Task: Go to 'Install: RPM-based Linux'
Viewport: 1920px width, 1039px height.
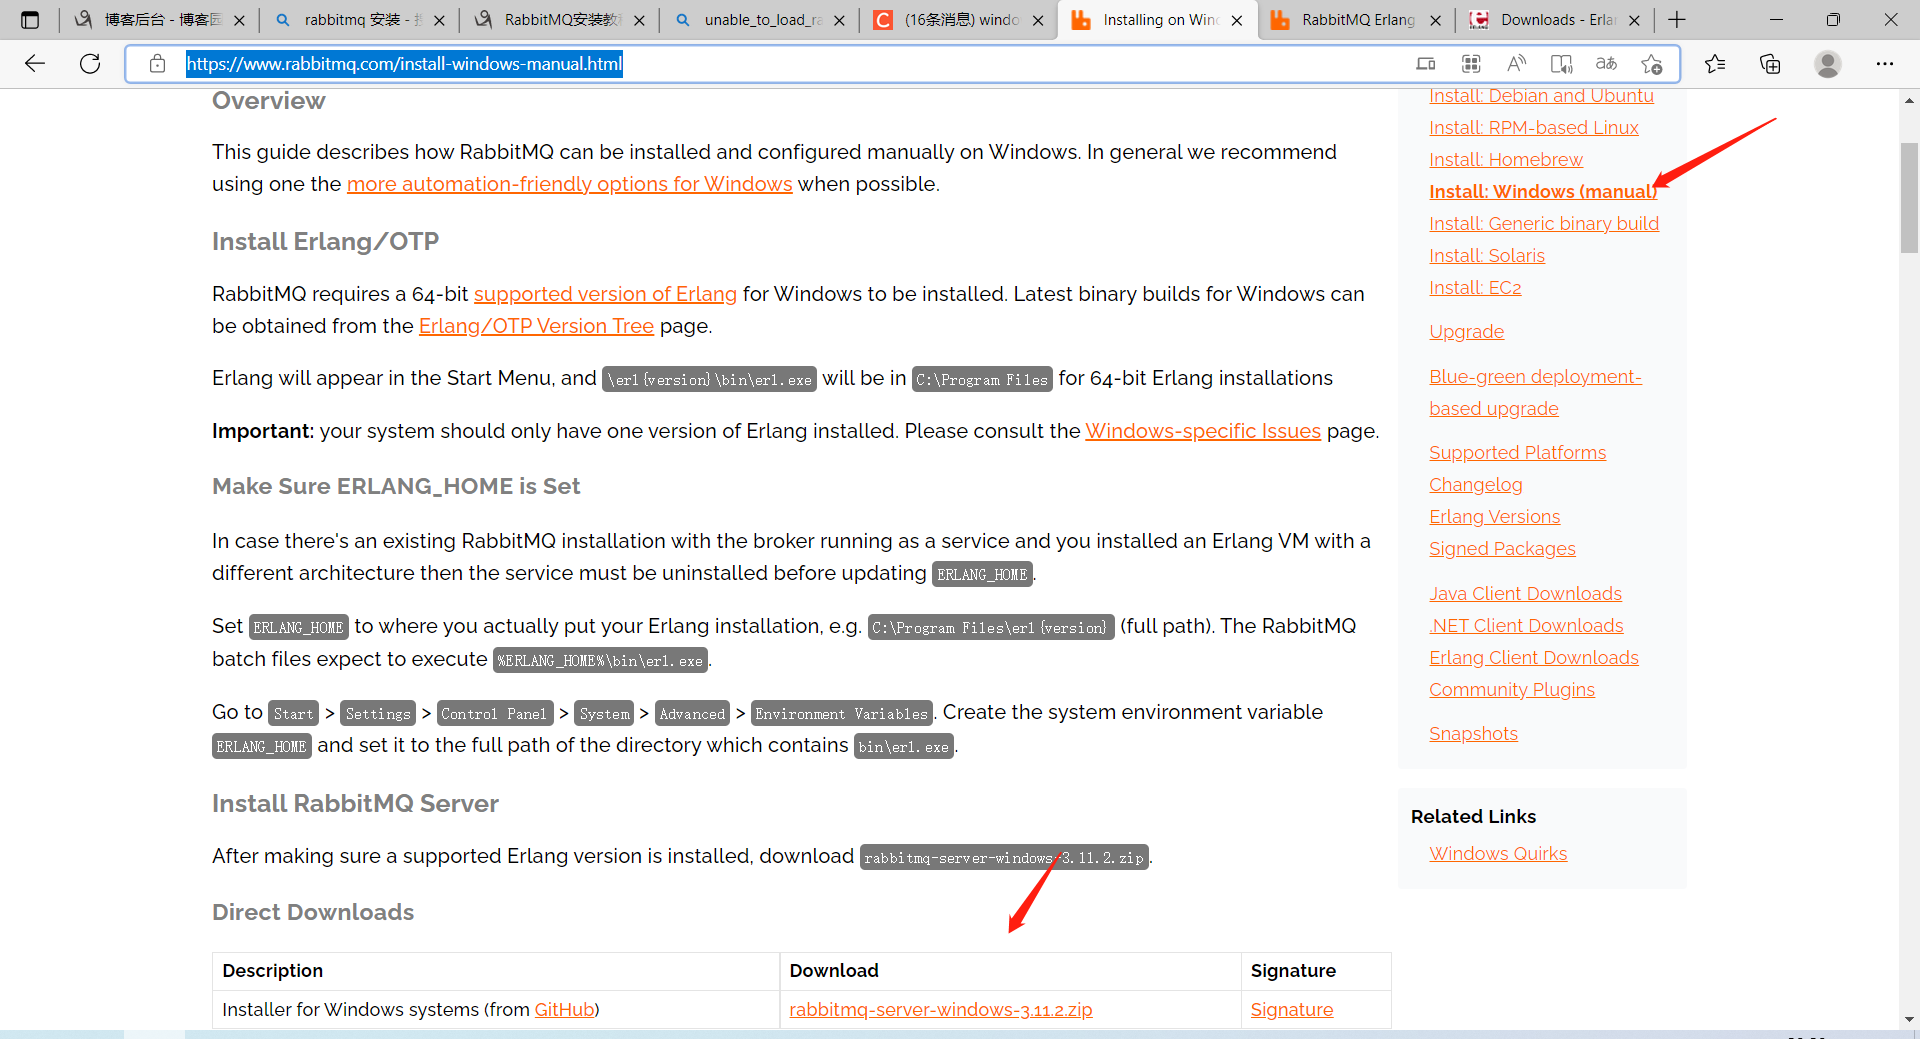Action: (1533, 128)
